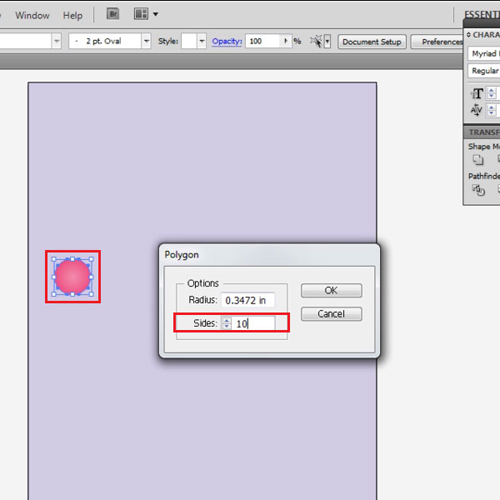The width and height of the screenshot is (500, 500).
Task: Select the pink gradient circle
Action: click(x=72, y=277)
